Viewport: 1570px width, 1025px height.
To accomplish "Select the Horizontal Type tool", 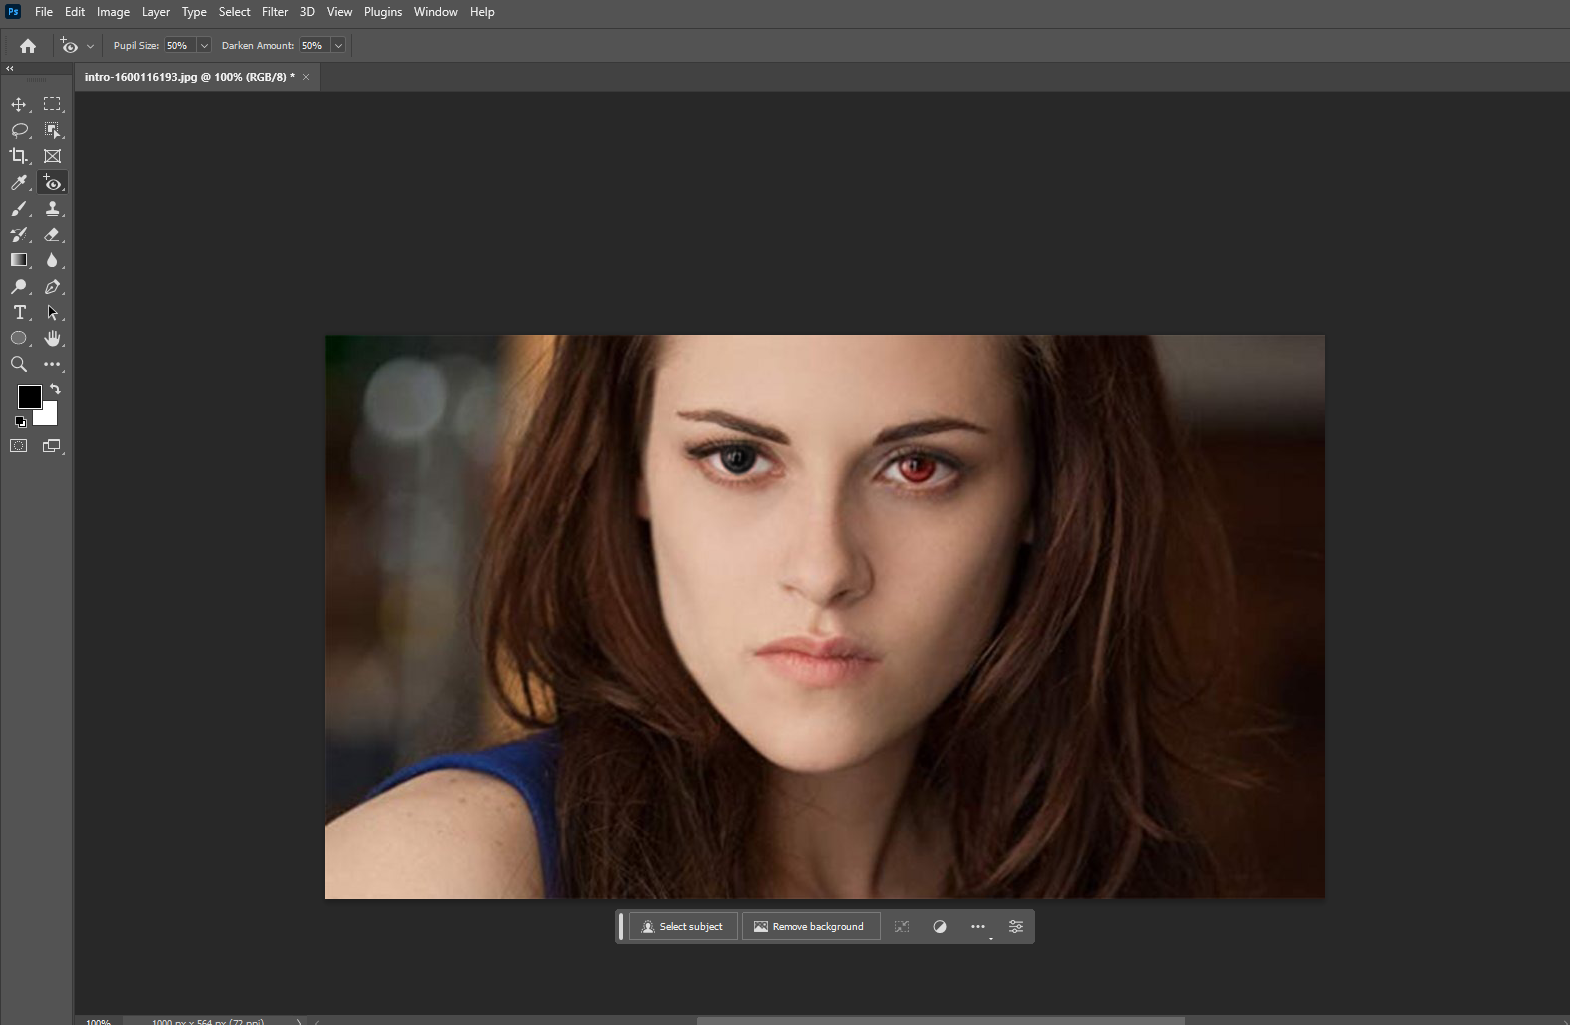I will coord(19,313).
